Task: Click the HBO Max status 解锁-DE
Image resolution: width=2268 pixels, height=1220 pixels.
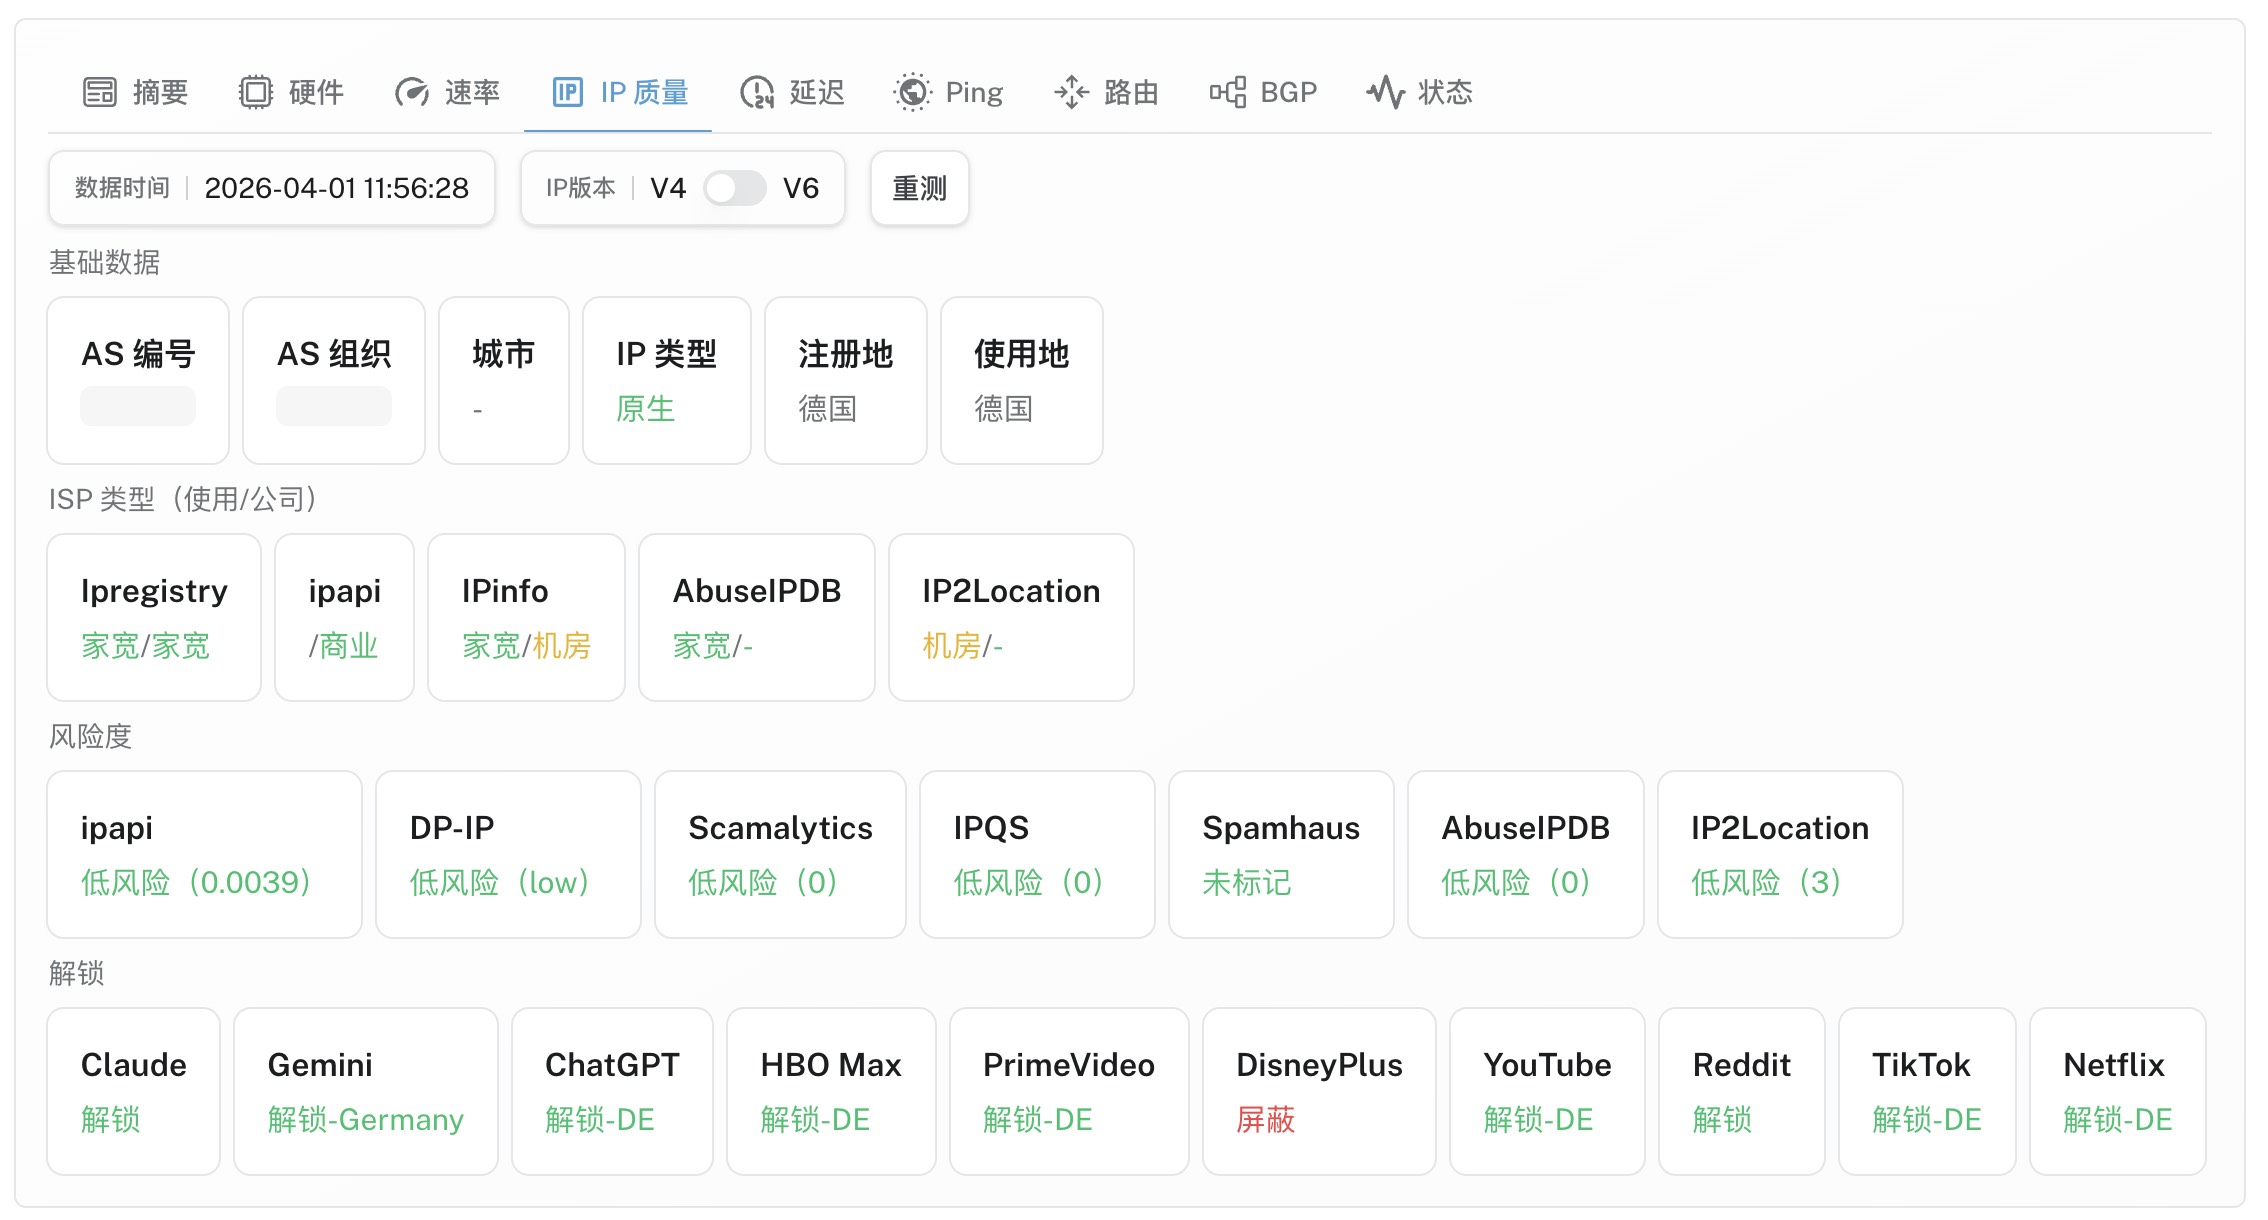Action: [x=815, y=1119]
